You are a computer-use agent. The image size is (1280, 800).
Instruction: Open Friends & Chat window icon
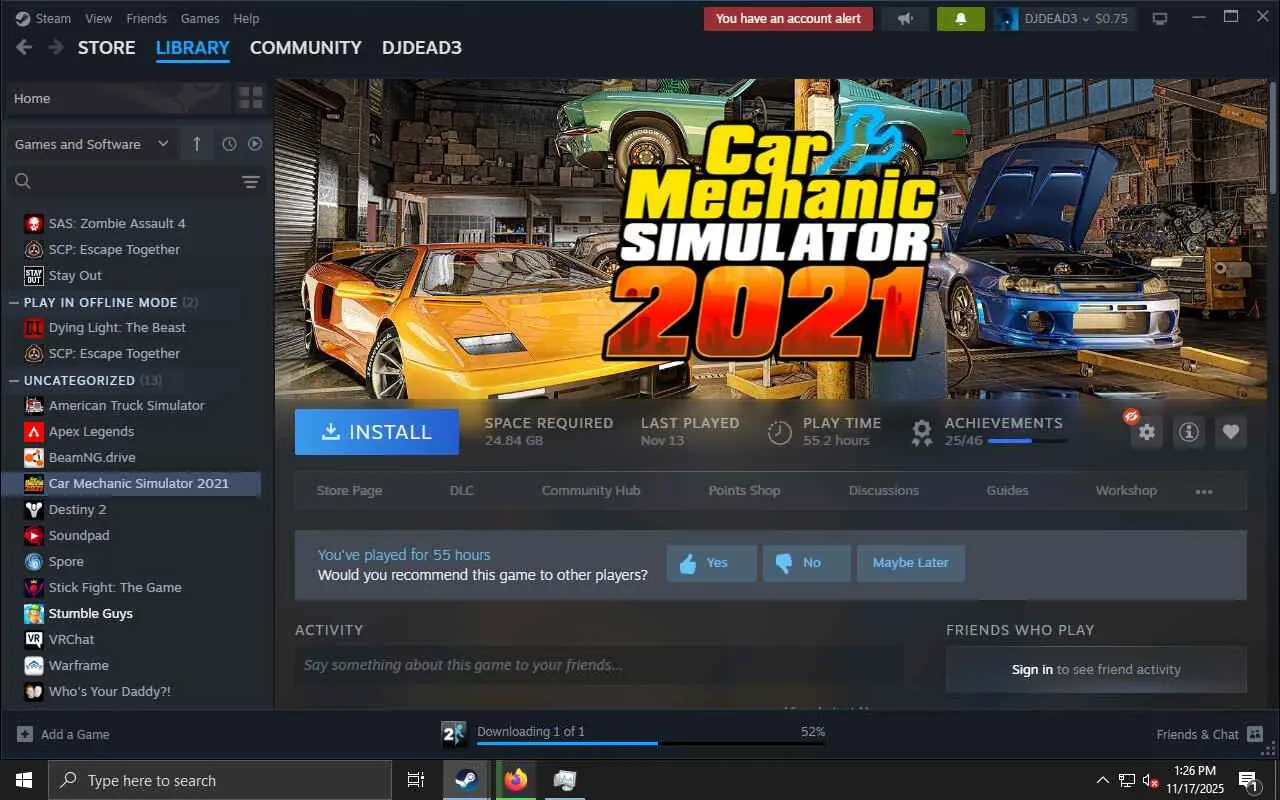1255,734
